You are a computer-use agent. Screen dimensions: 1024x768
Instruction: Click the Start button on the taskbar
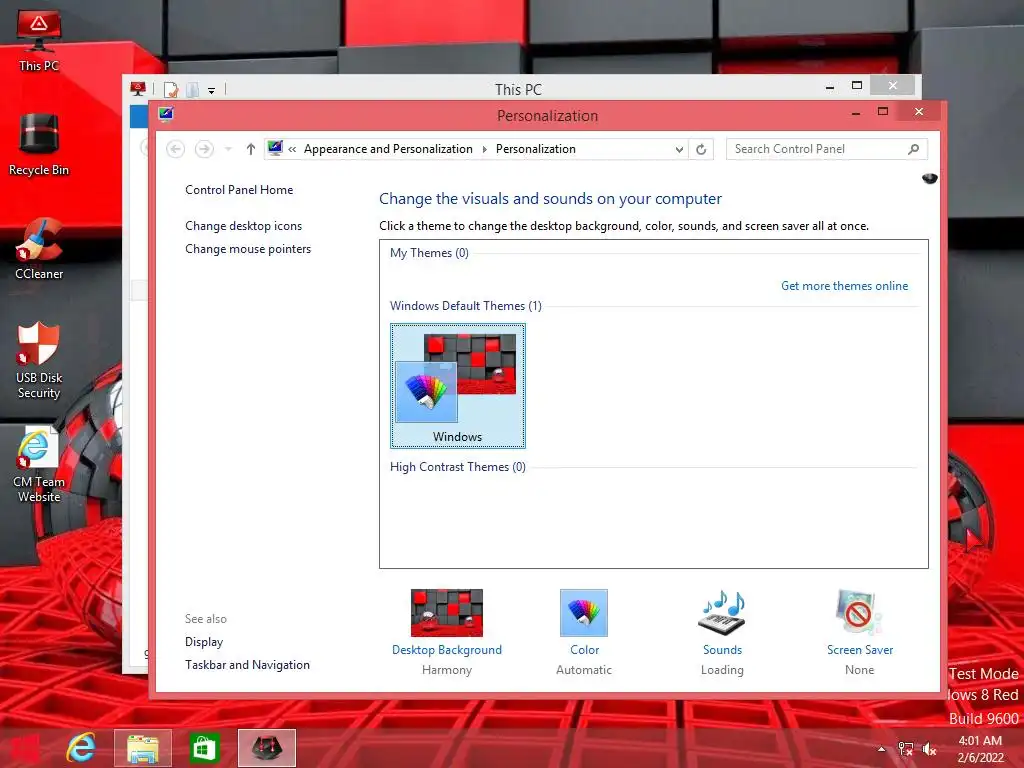(24, 748)
